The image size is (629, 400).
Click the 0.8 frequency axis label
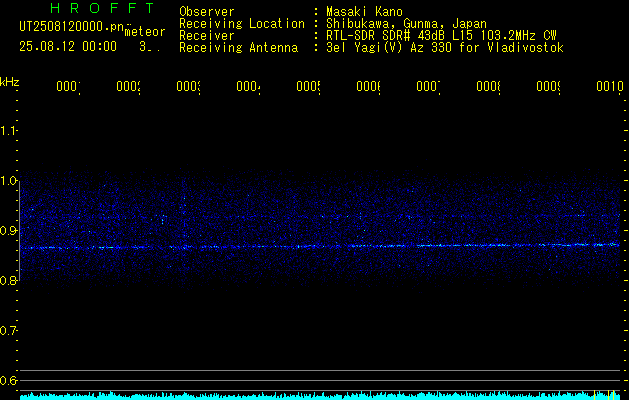click(x=8, y=280)
